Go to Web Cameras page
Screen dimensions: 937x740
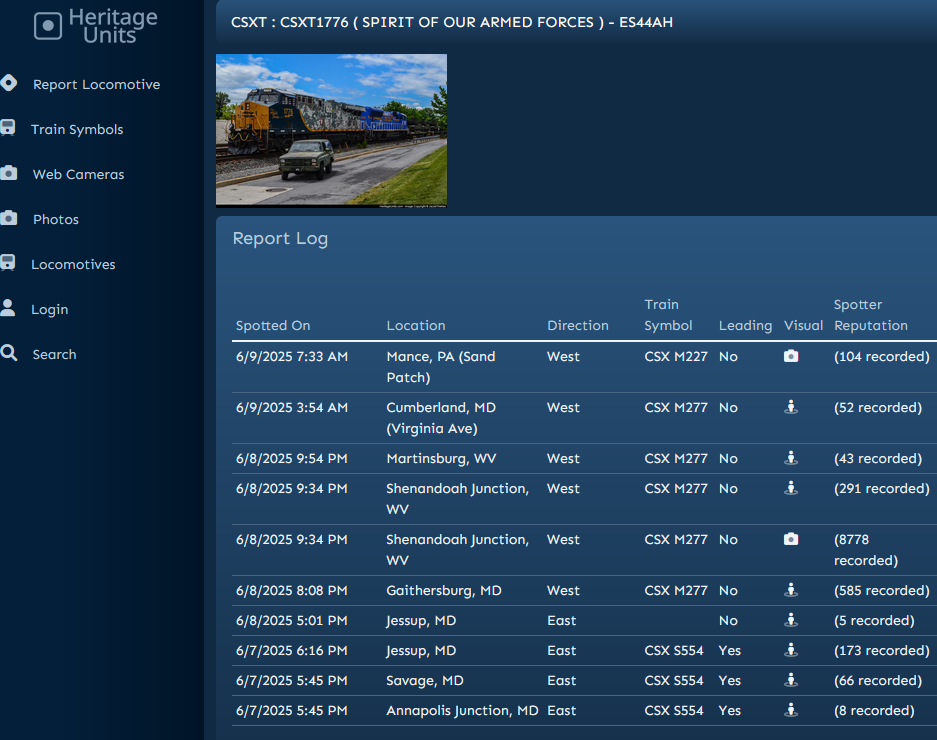pos(78,175)
